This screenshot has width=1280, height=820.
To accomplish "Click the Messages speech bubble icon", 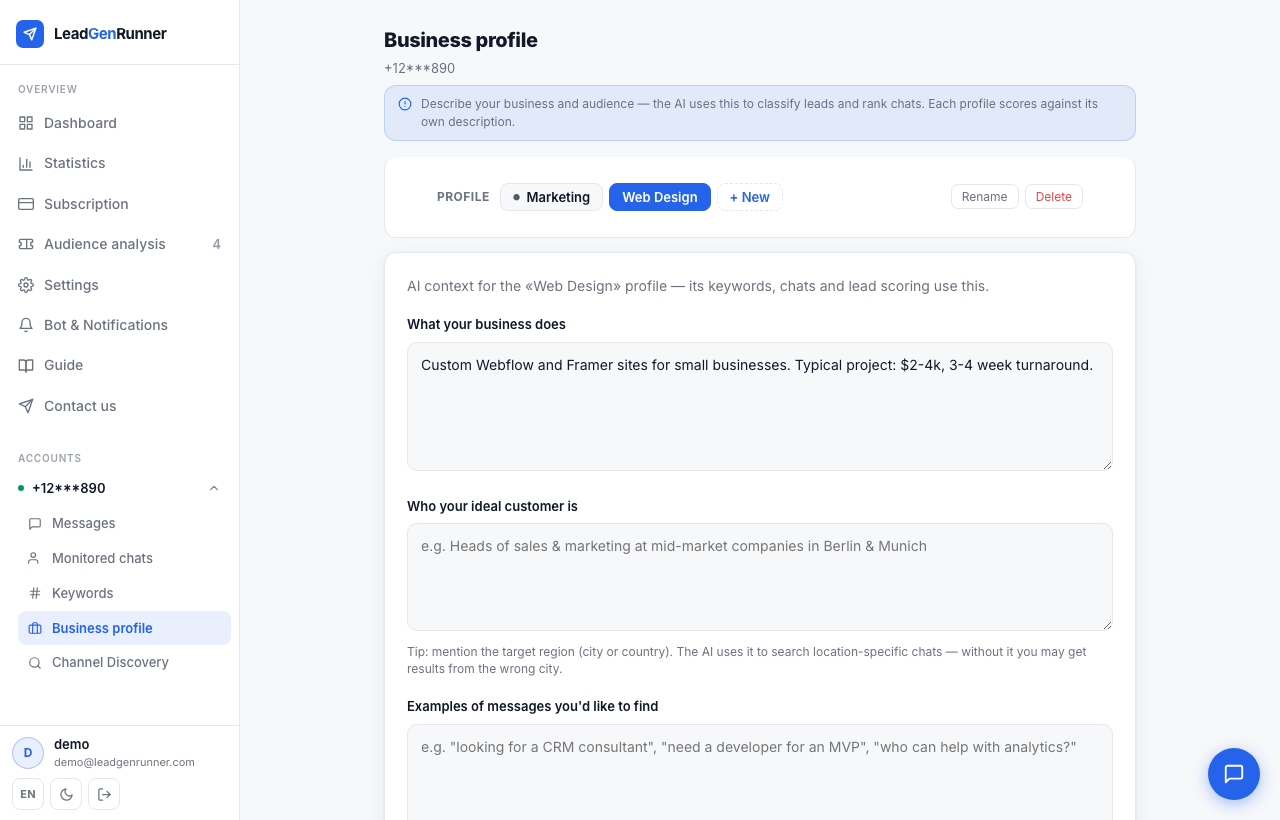I will click(x=35, y=523).
